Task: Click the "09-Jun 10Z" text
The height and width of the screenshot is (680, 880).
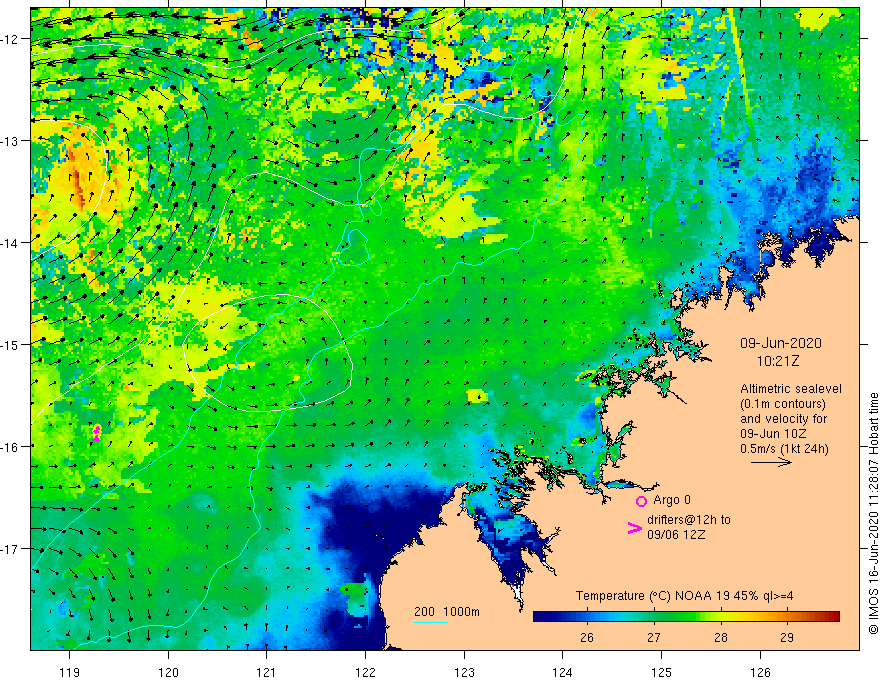Action: pyautogui.click(x=773, y=434)
